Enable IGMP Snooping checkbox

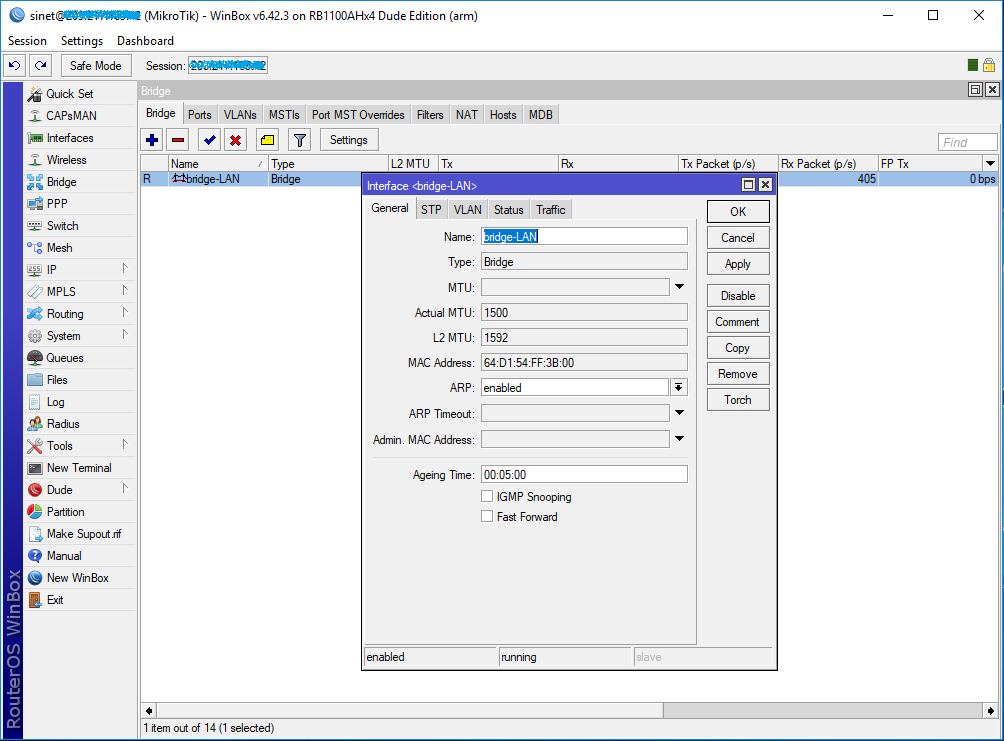(487, 496)
